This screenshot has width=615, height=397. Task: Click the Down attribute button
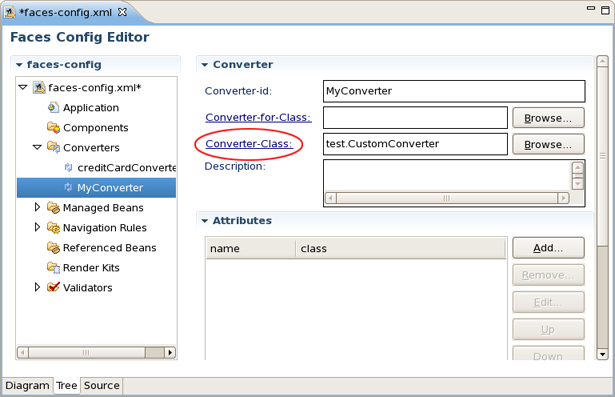[x=548, y=354]
